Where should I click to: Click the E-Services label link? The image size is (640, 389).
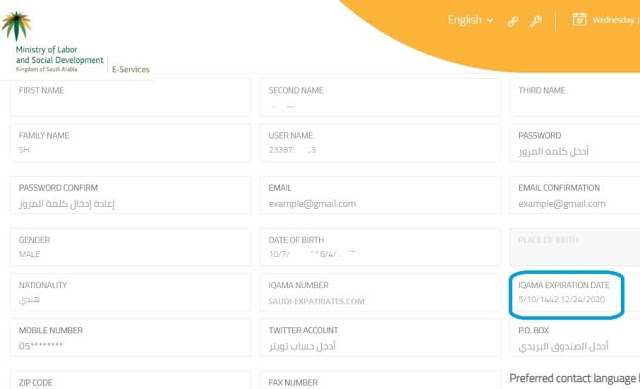(x=131, y=69)
